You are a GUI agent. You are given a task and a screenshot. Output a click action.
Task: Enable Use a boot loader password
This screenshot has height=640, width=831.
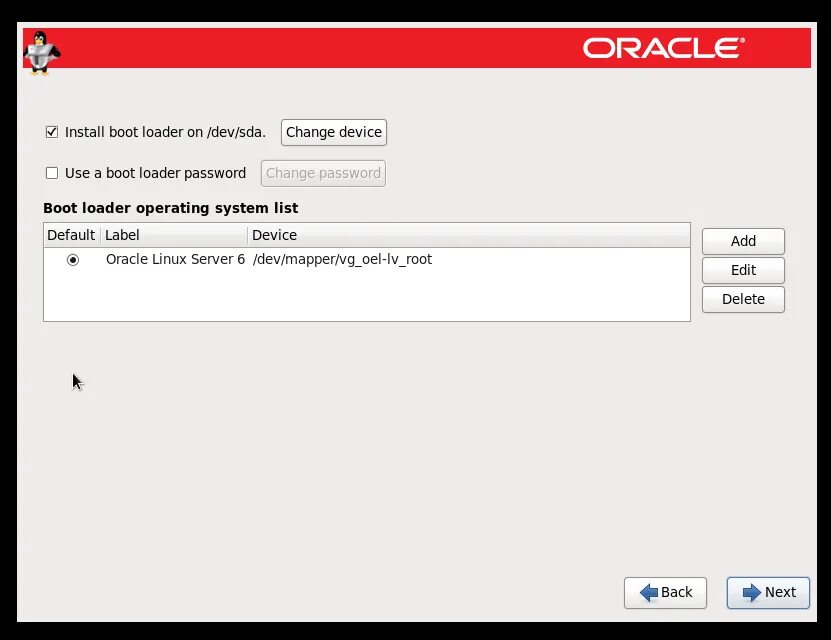tap(52, 173)
